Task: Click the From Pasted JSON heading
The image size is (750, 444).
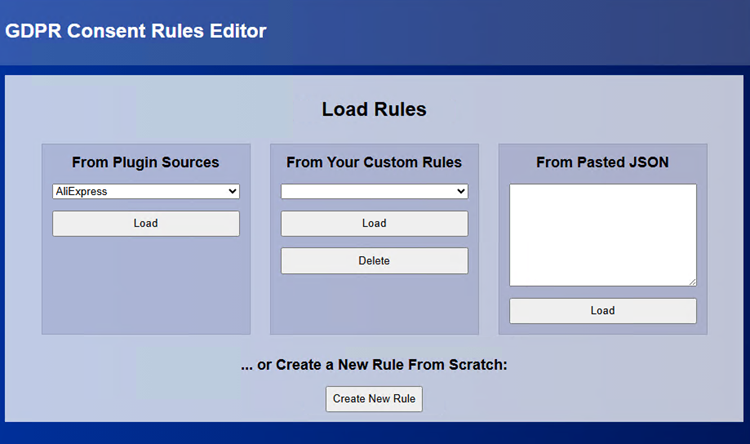Action: 602,162
